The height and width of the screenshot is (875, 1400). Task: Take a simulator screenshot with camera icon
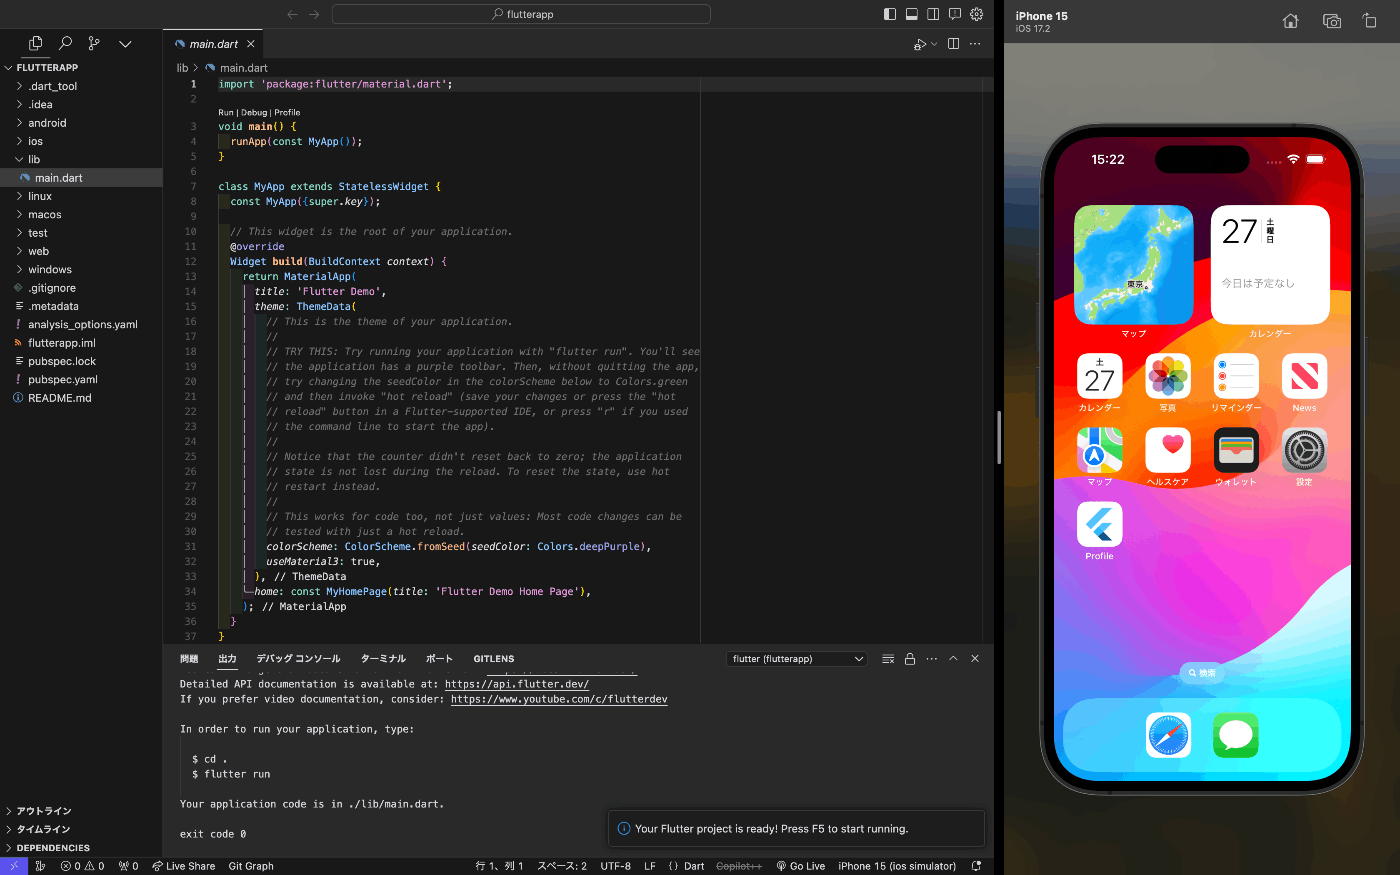1332,21
